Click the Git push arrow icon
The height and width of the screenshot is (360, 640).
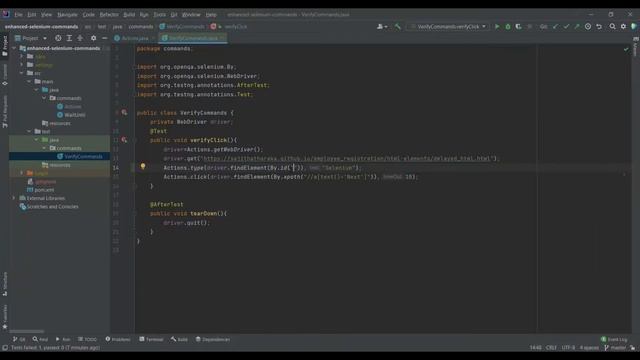[x=577, y=27]
